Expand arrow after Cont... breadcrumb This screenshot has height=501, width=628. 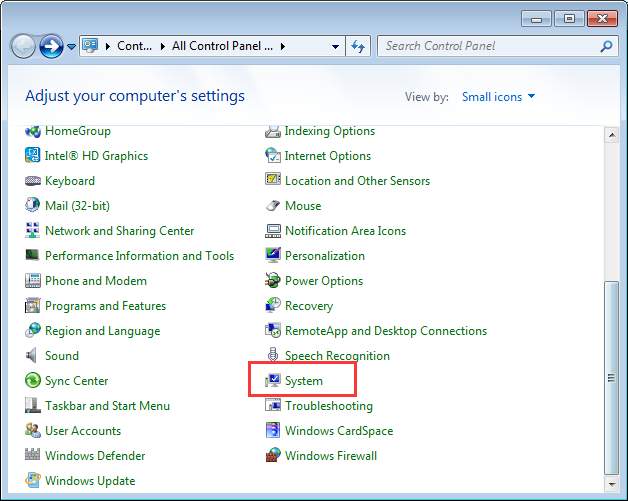[163, 46]
